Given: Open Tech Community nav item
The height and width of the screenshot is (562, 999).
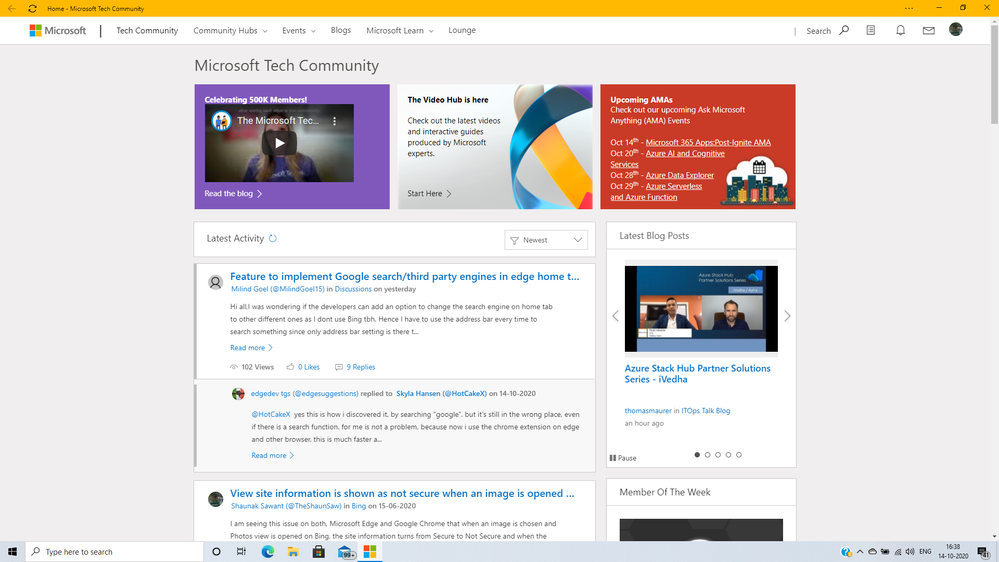Looking at the screenshot, I should pyautogui.click(x=147, y=31).
